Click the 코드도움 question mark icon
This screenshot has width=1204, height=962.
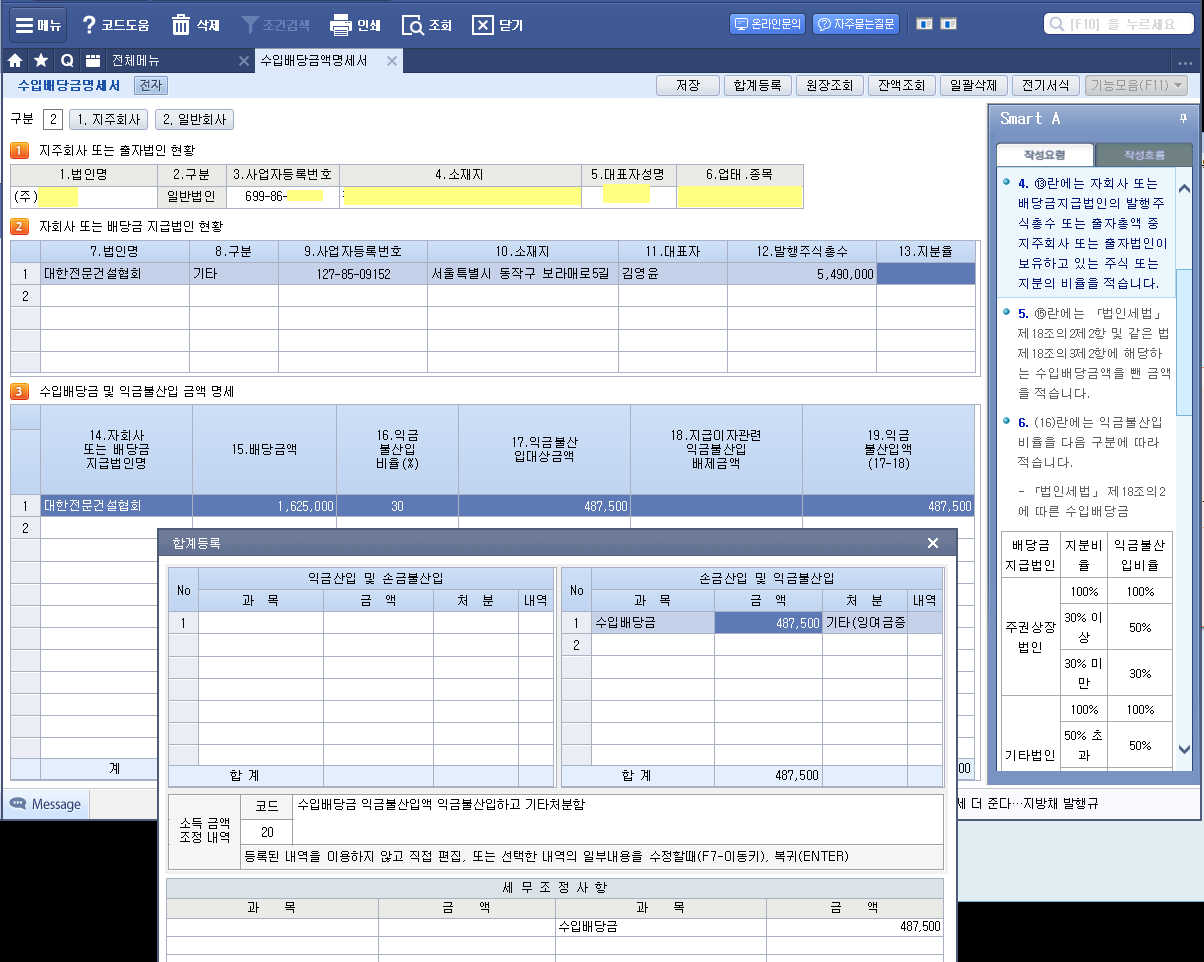point(90,25)
